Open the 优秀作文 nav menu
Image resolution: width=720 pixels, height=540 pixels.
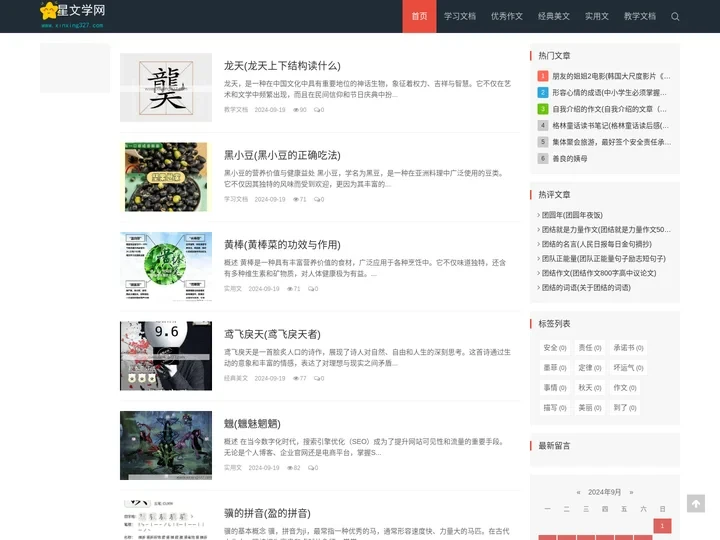(x=506, y=17)
